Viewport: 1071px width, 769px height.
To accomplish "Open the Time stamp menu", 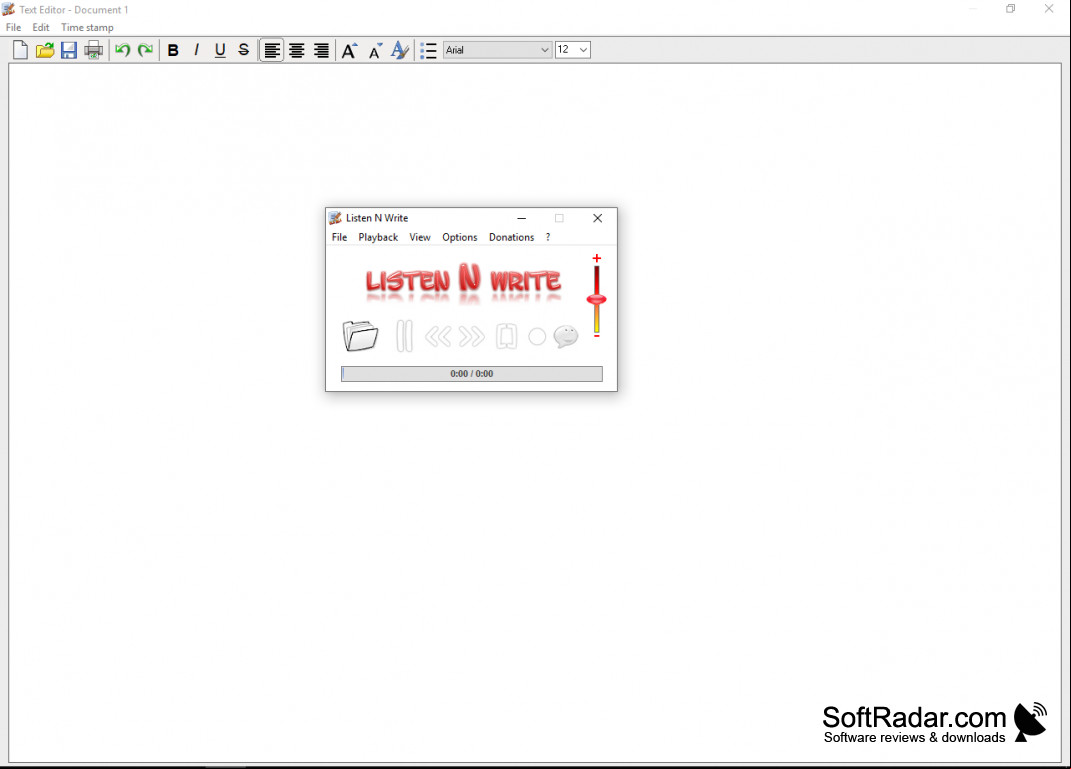I will pyautogui.click(x=87, y=27).
